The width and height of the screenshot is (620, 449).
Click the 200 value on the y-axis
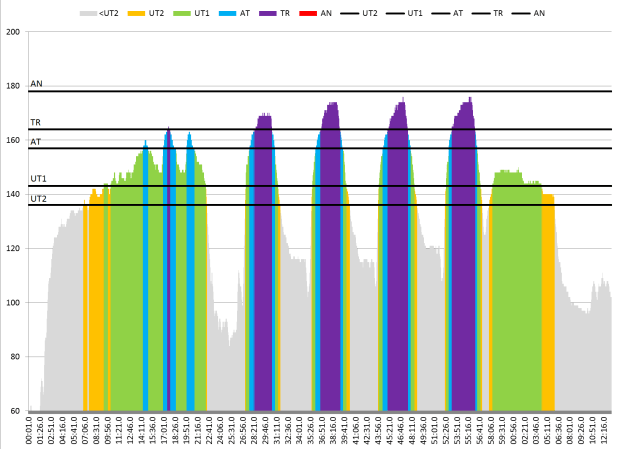point(13,32)
